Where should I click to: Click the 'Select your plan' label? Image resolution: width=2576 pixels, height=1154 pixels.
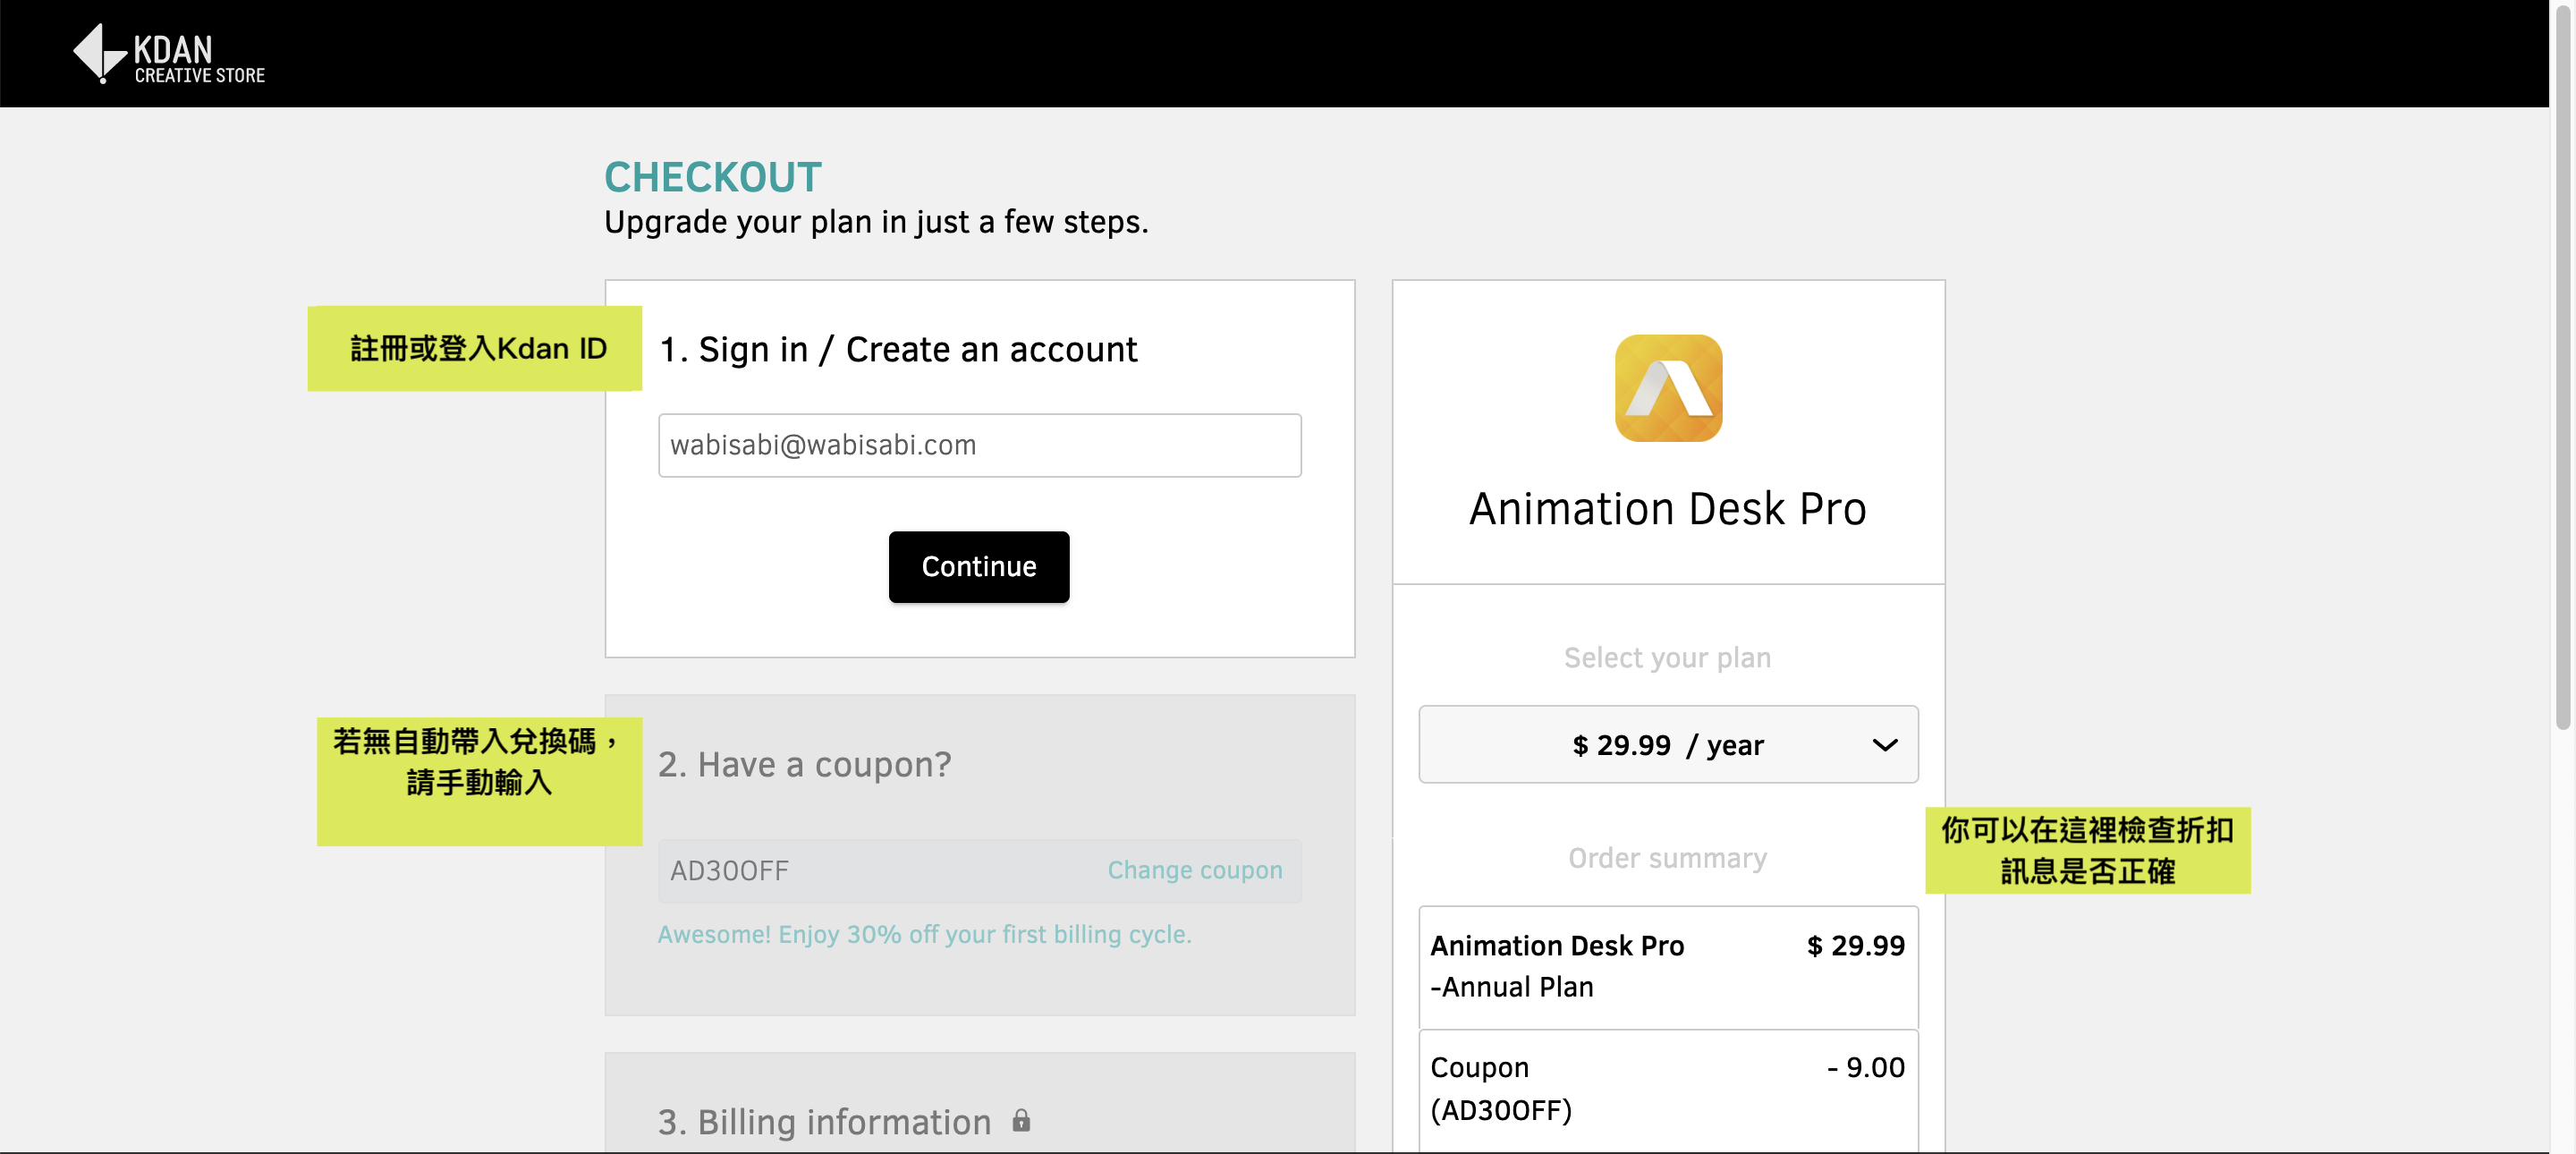[1667, 658]
